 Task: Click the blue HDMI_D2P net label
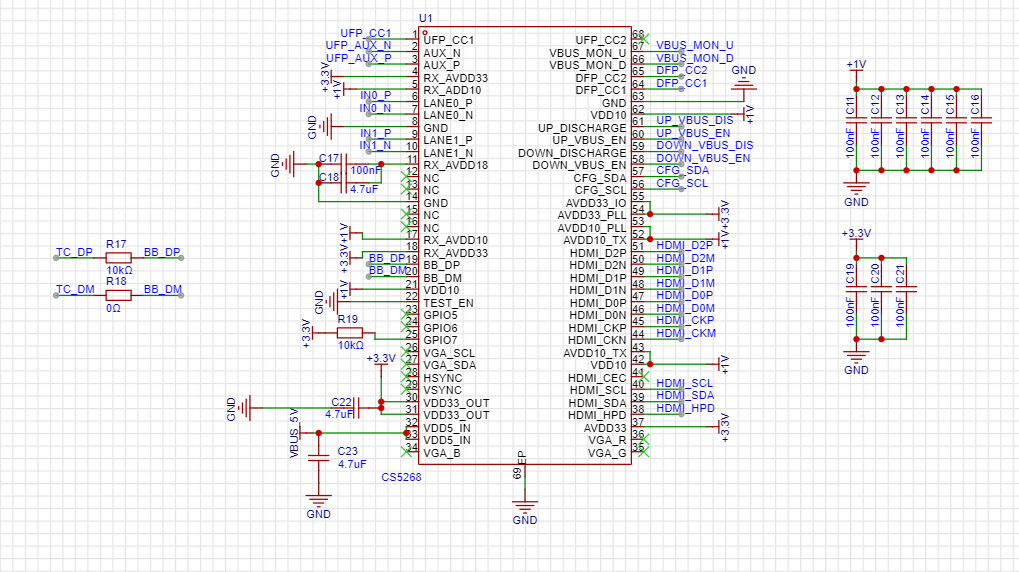pos(684,245)
